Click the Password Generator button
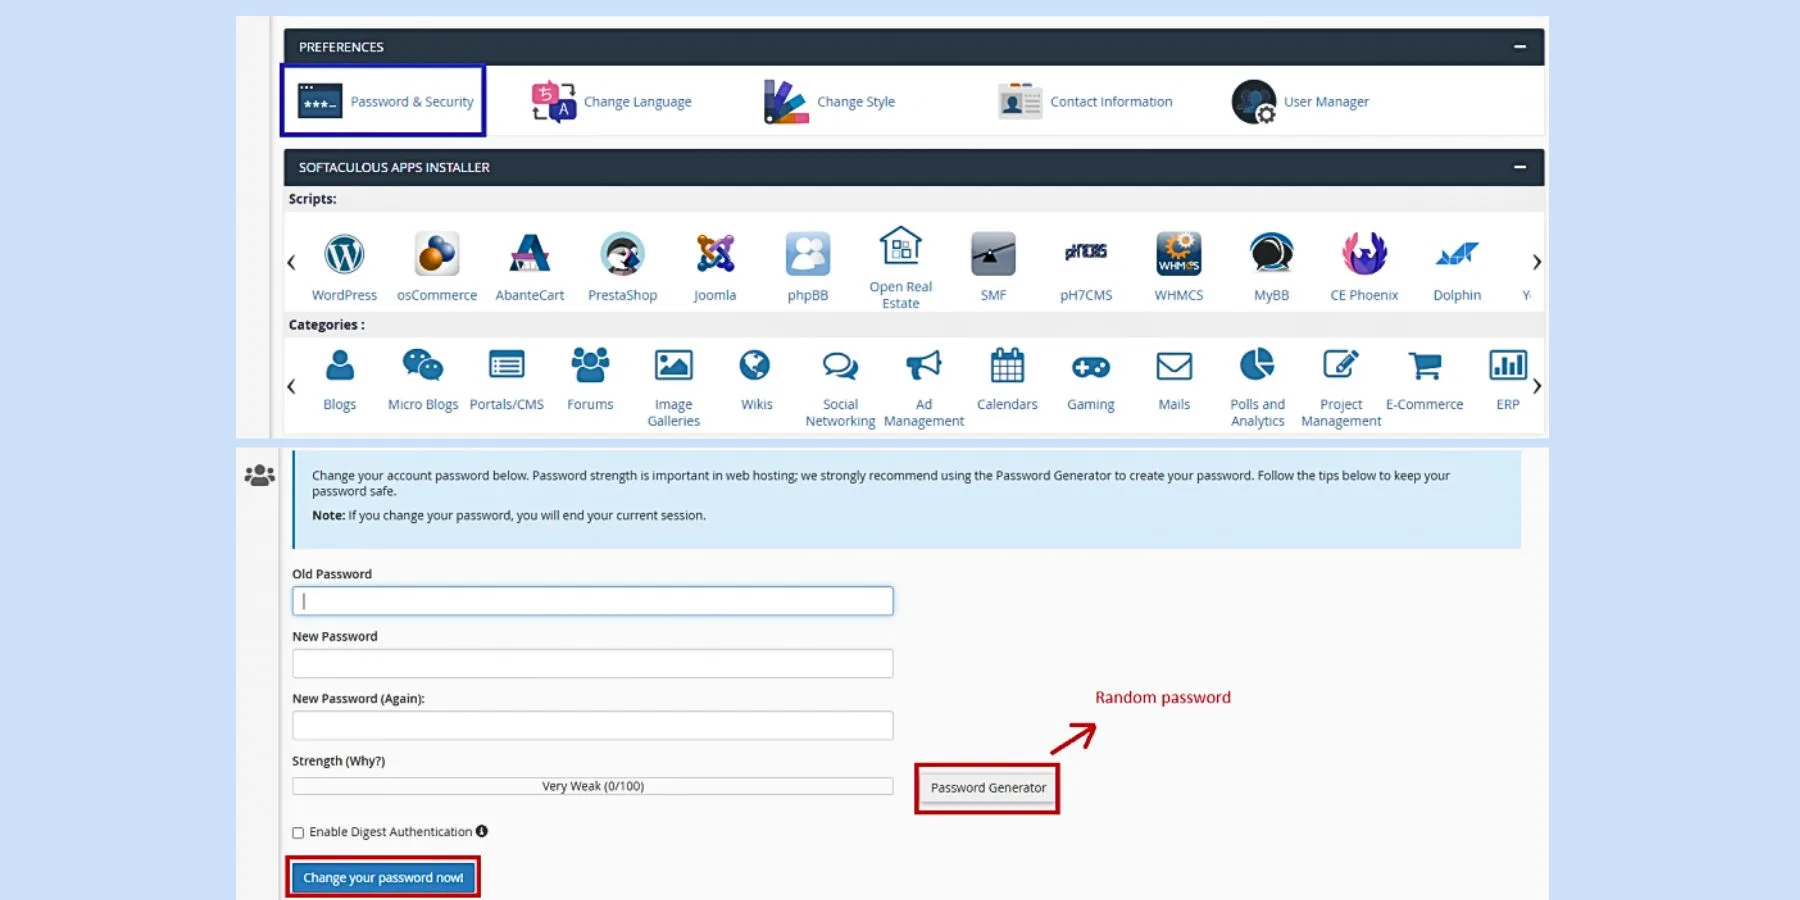 point(986,787)
